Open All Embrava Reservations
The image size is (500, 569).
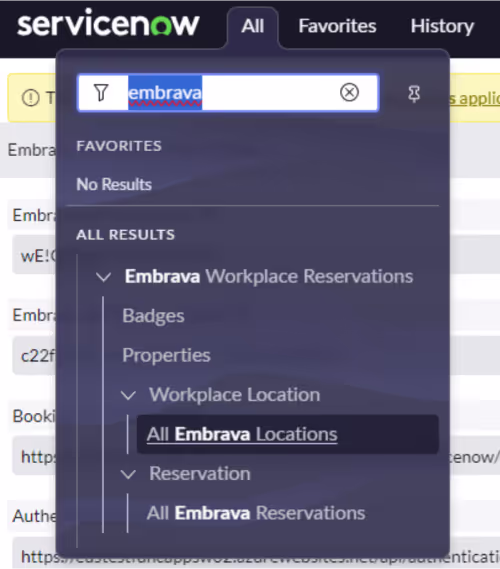[256, 513]
